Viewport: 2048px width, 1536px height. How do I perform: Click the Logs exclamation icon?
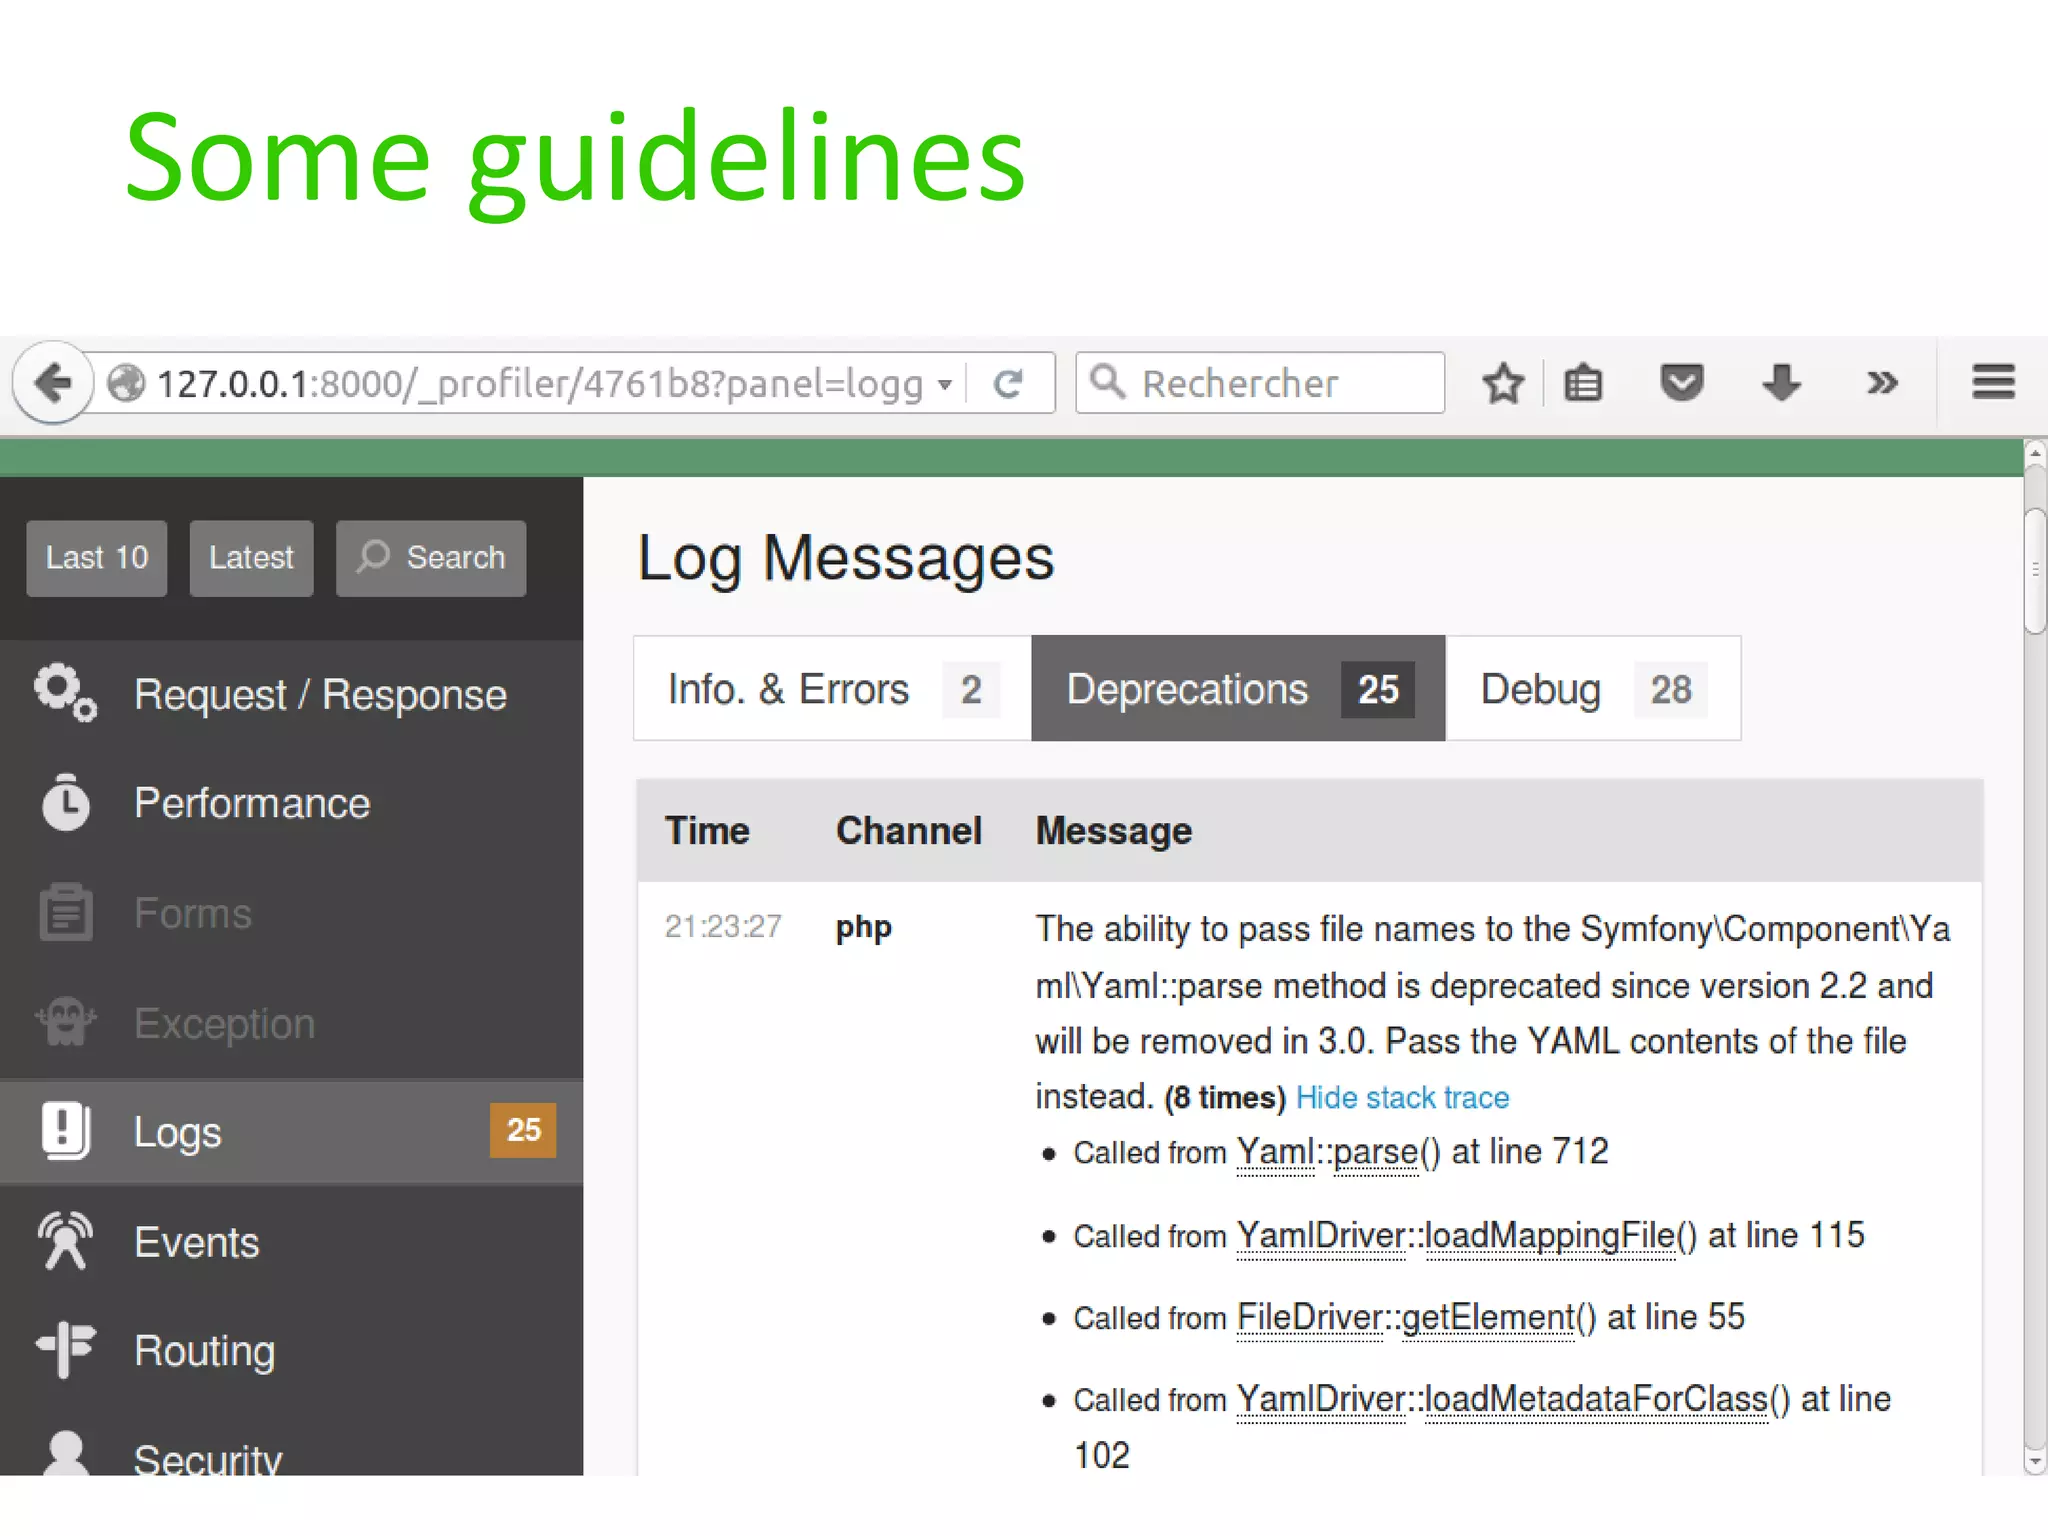66,1130
